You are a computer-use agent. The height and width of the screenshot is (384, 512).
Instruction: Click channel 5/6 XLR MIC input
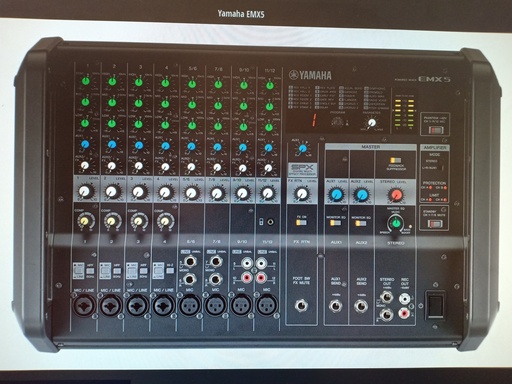point(190,305)
